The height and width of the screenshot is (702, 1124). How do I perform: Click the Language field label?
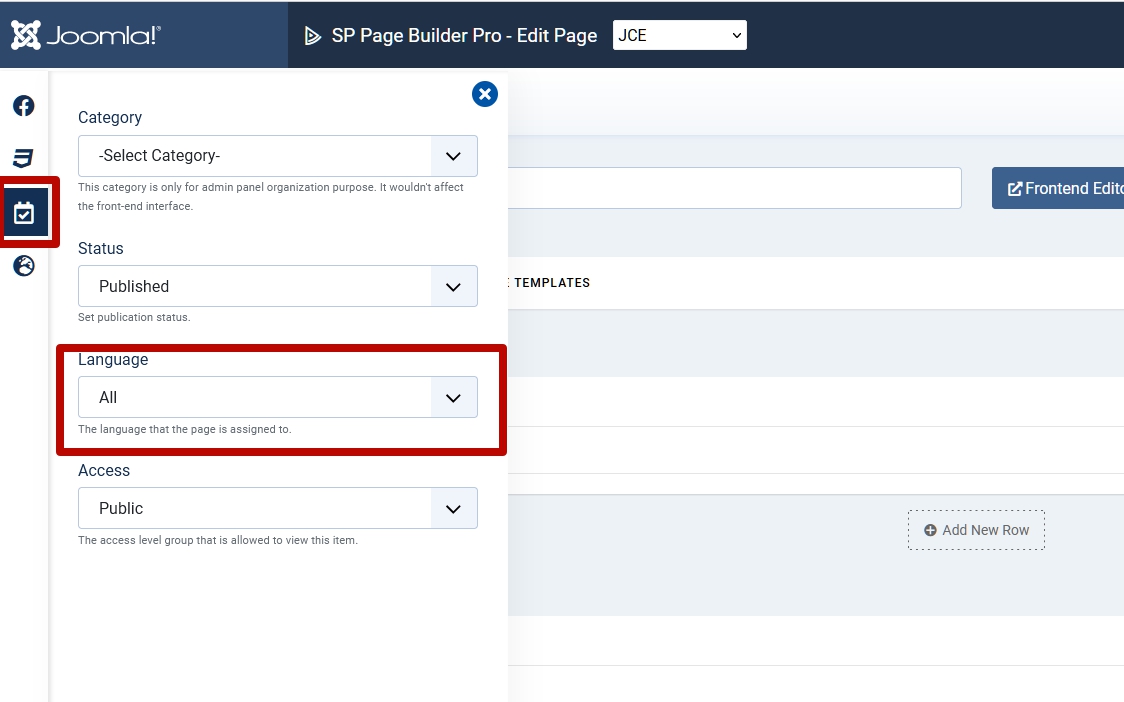[113, 359]
